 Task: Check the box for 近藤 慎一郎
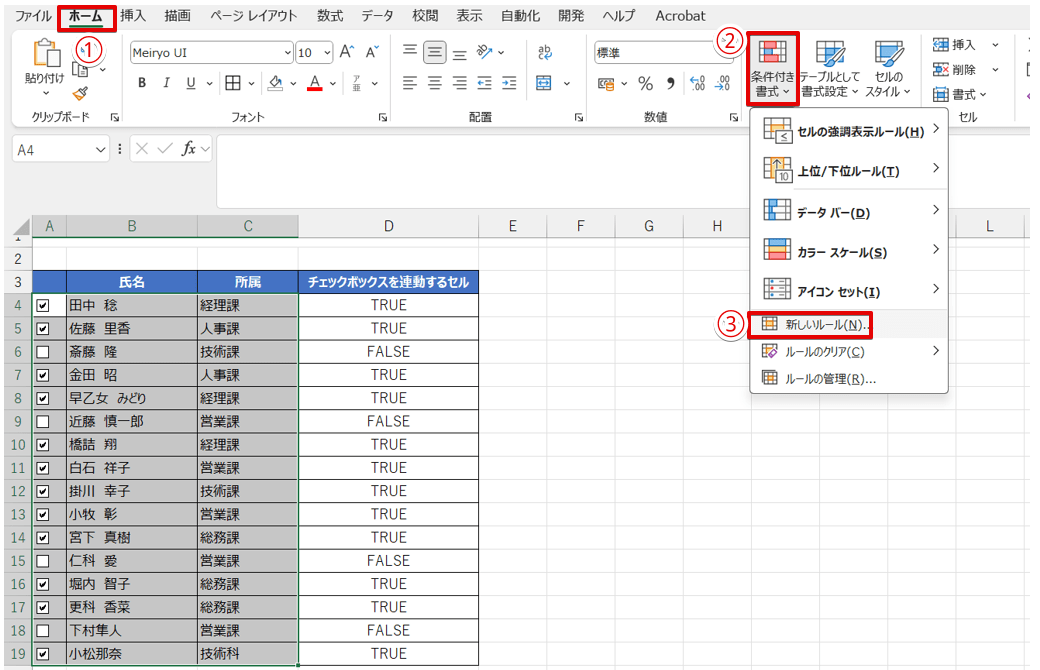click(43, 421)
